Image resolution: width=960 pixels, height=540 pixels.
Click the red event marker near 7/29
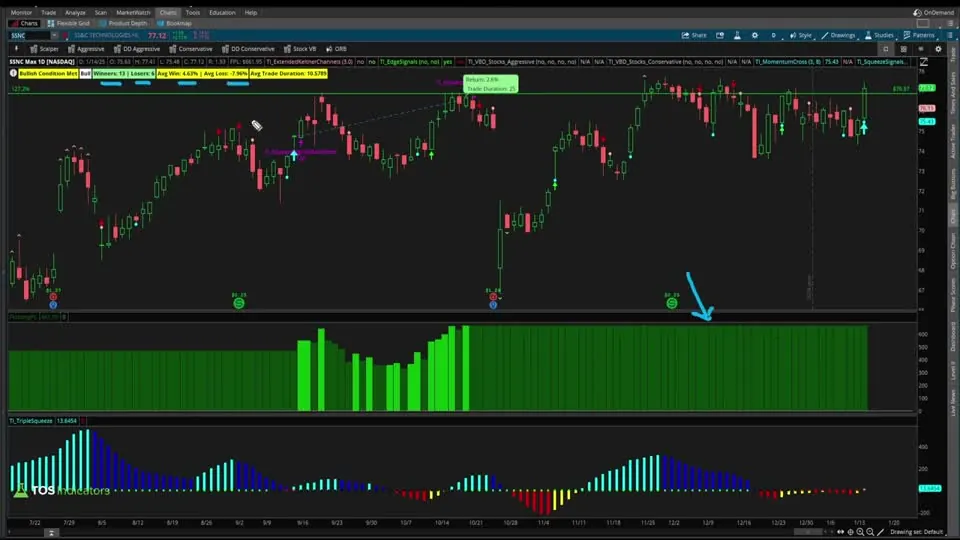(x=53, y=297)
